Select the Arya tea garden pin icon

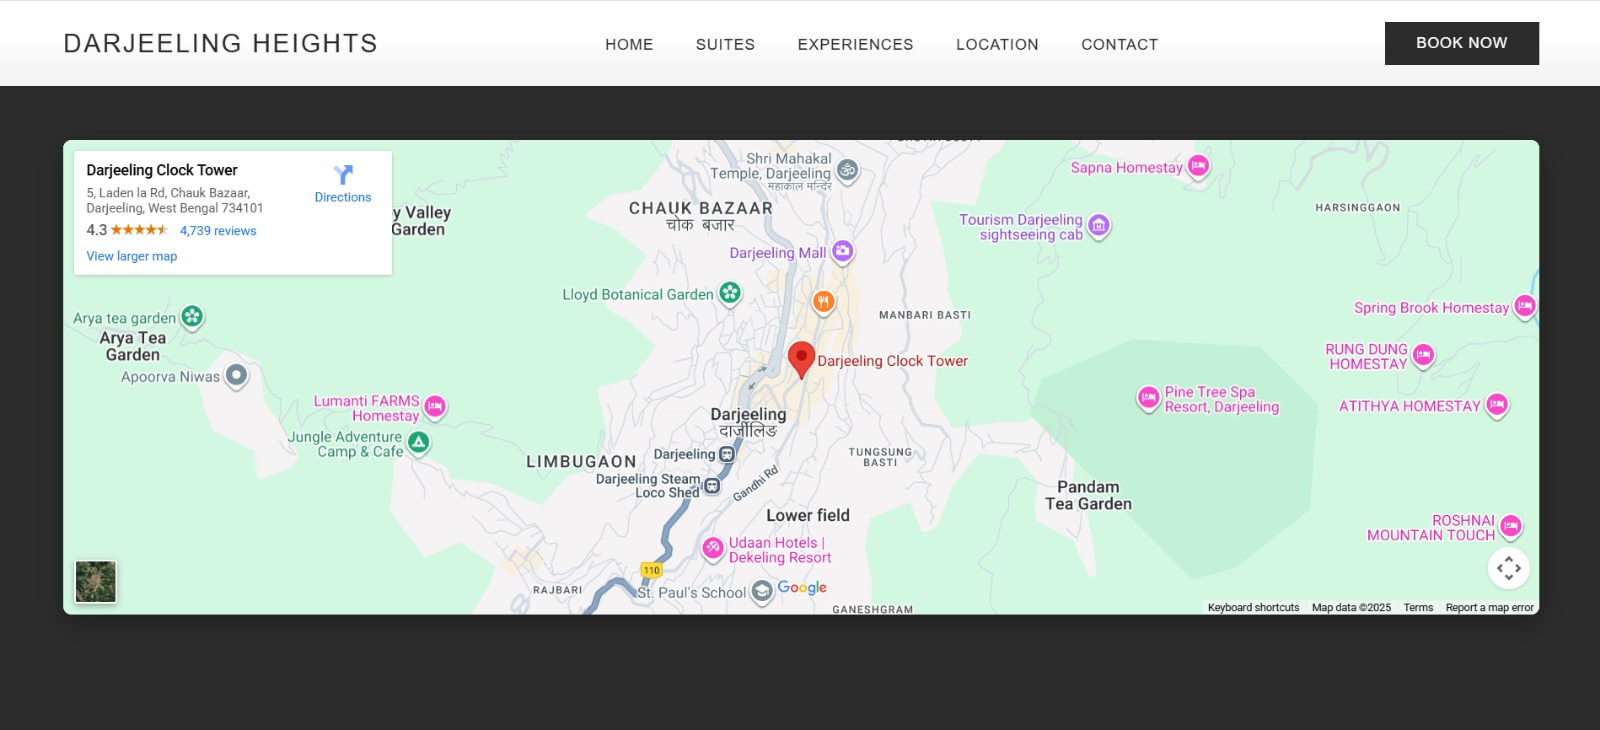[192, 318]
